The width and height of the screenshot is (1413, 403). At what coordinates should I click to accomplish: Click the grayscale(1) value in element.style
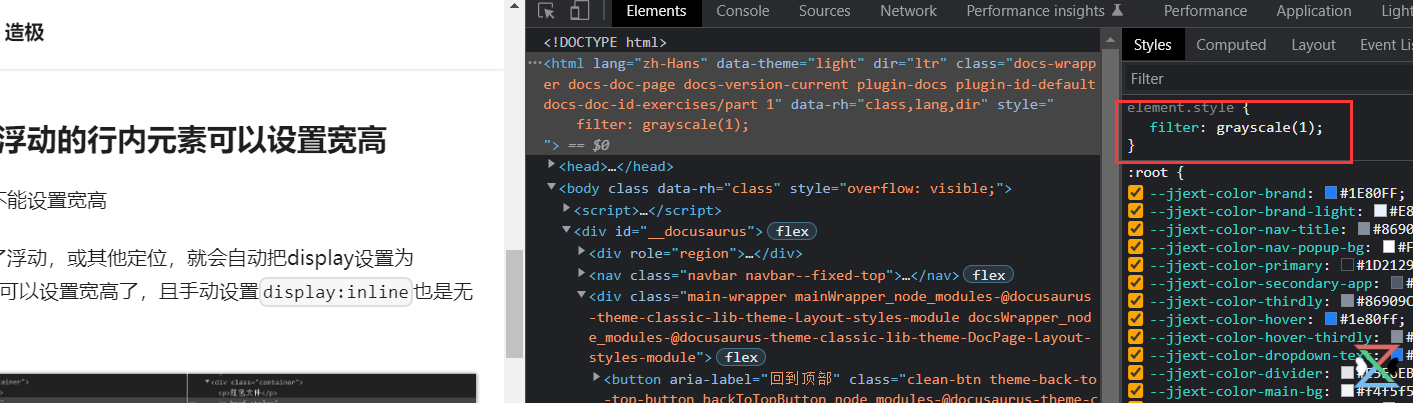click(1265, 128)
